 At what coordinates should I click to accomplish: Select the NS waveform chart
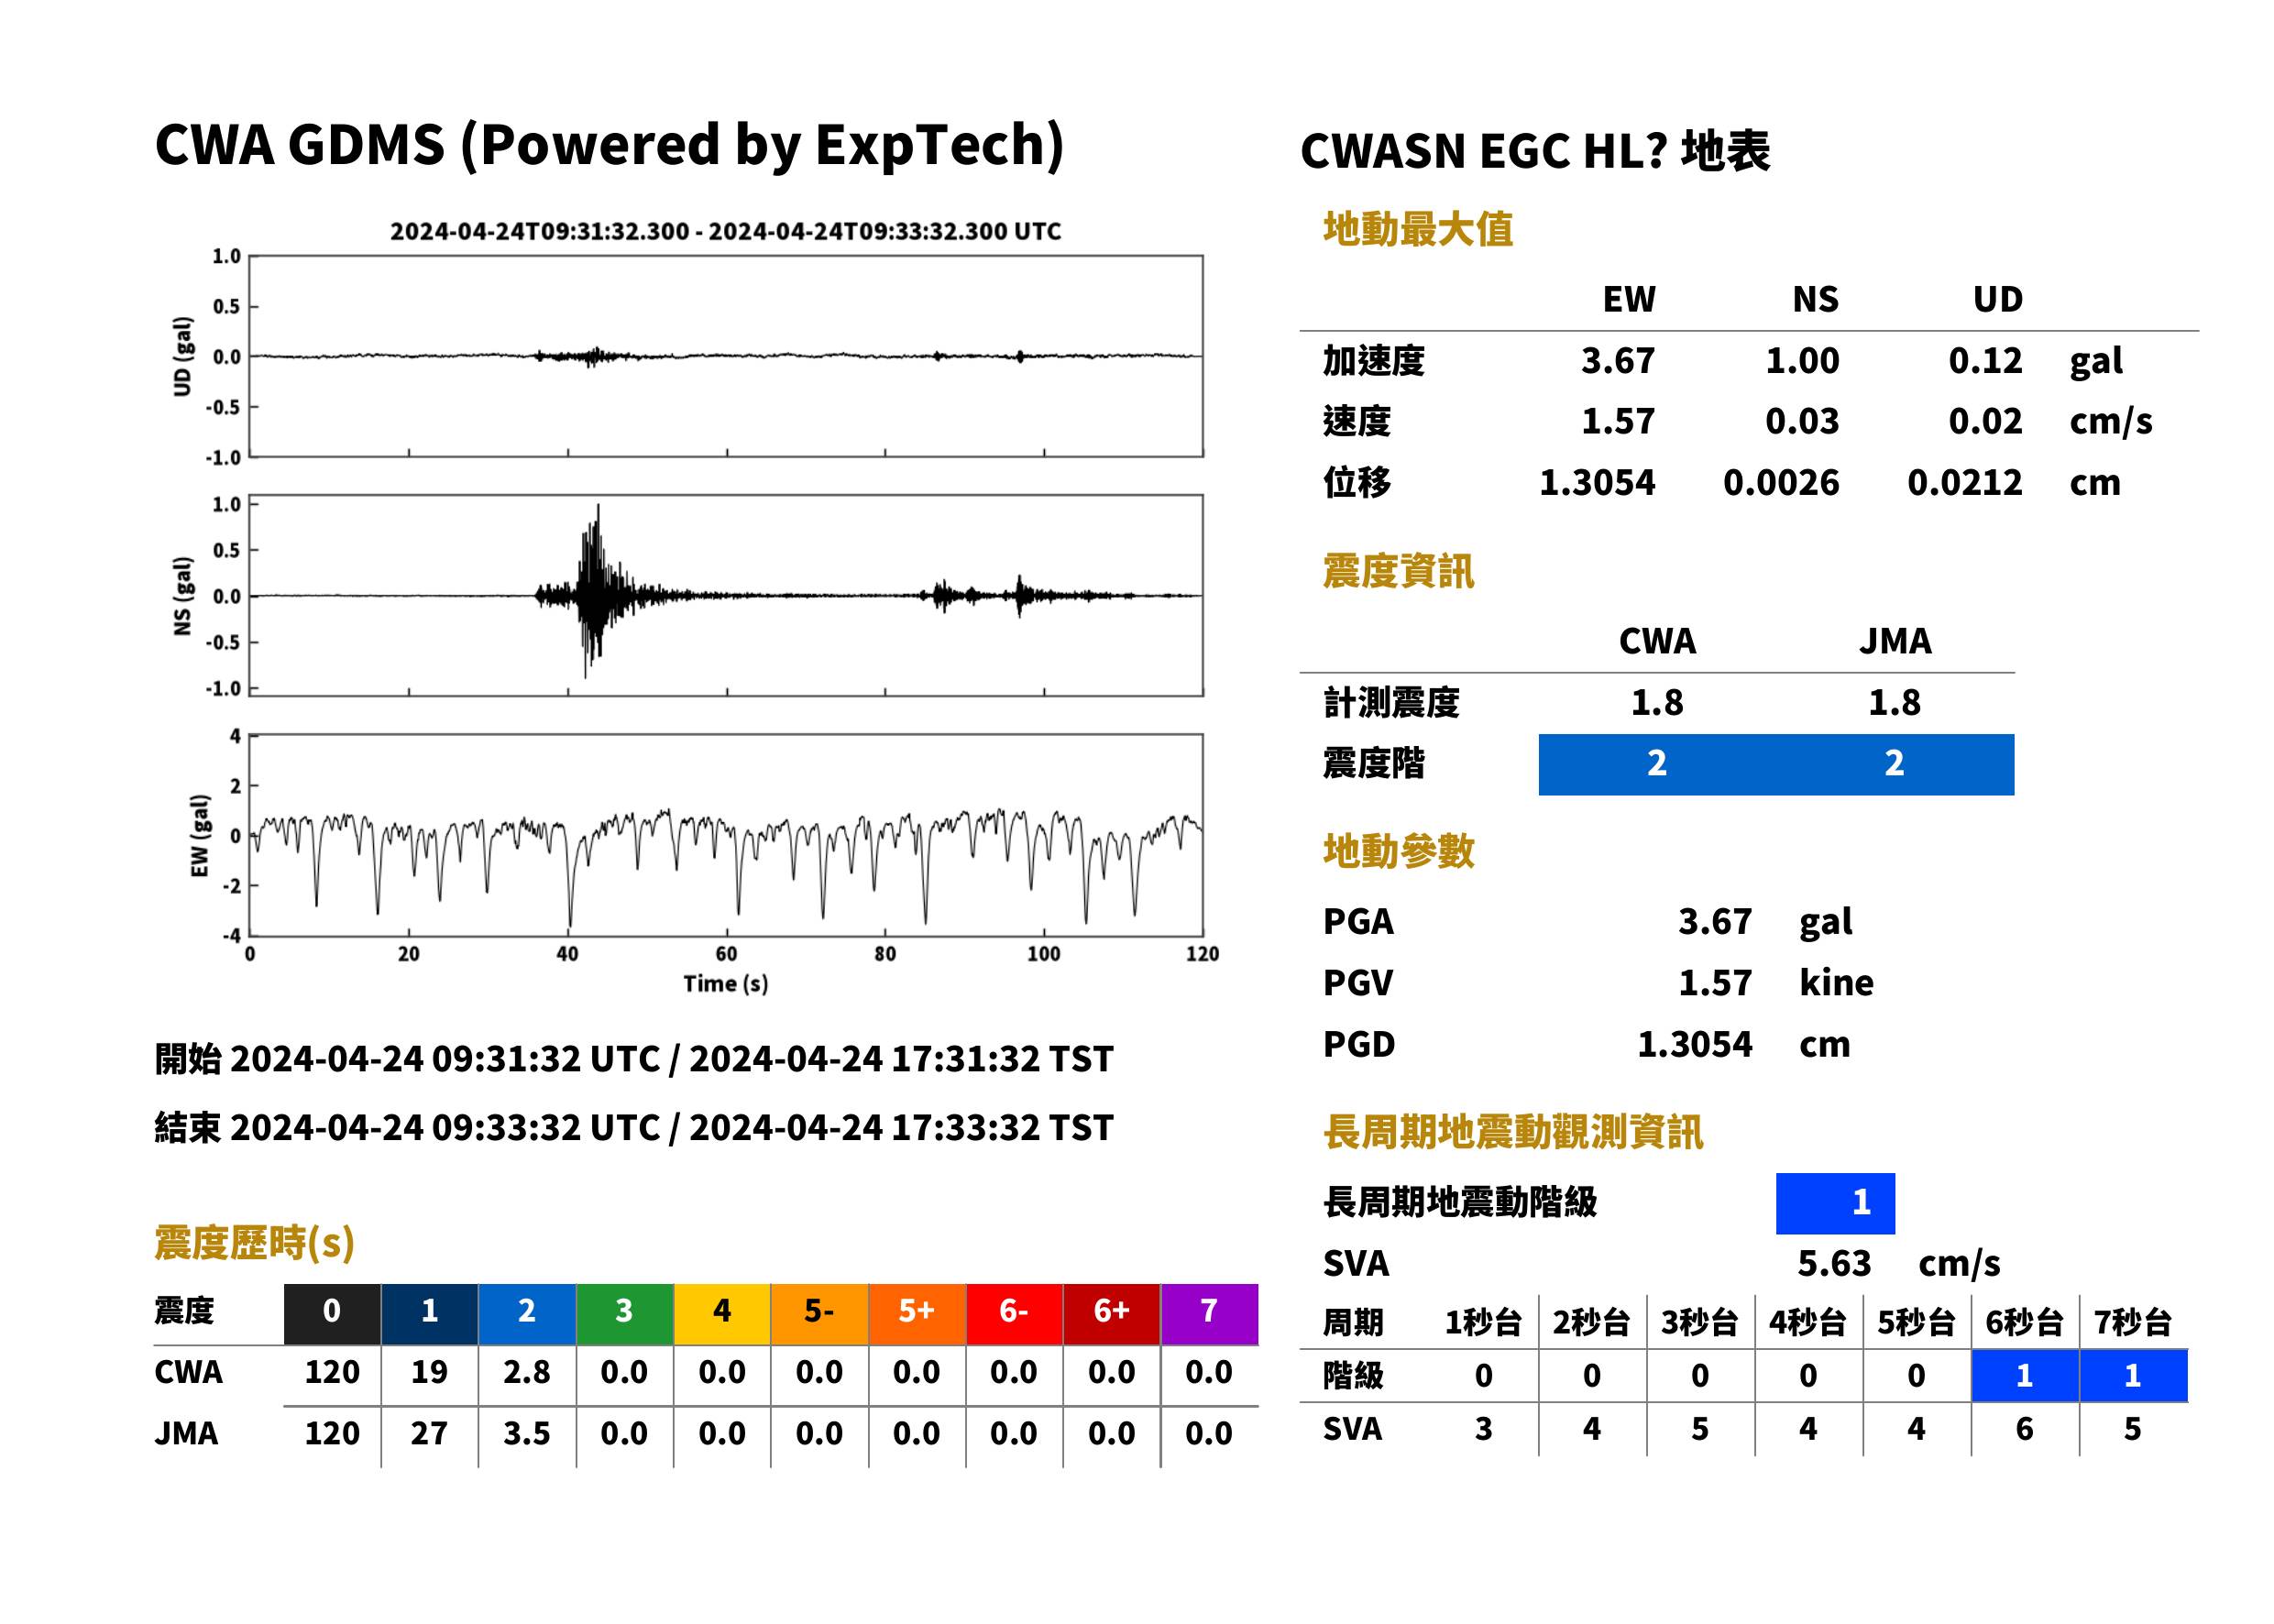click(x=726, y=595)
